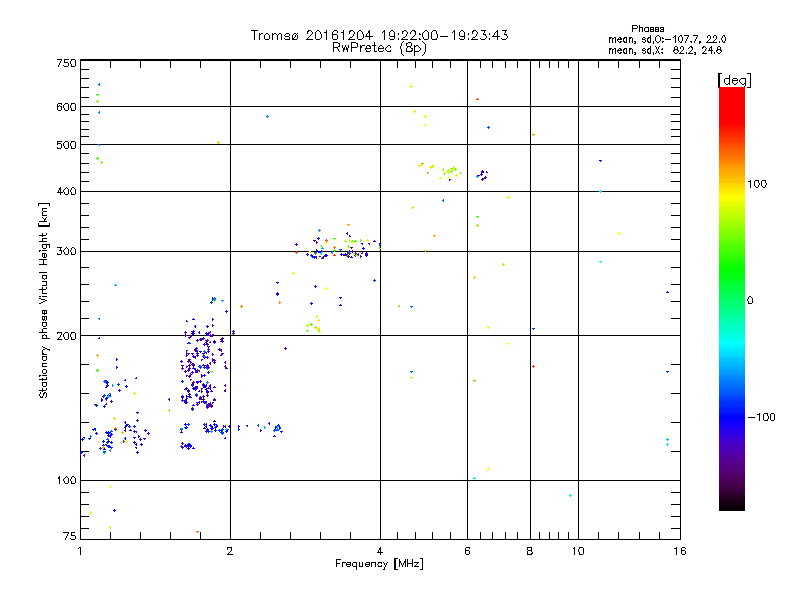Click the colorbar tick label '0'
This screenshot has height=600, width=800.
(x=750, y=301)
